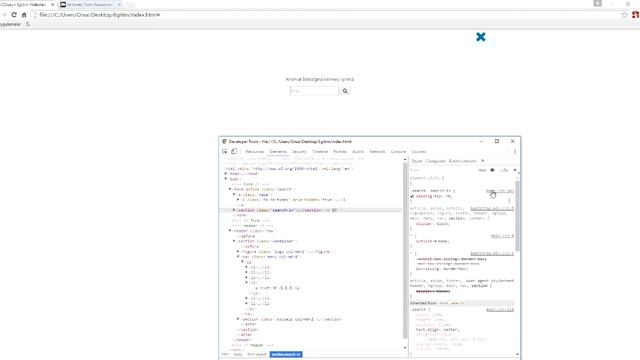Toggle the DevTools device mode icon
Image resolution: width=640 pixels, height=360 pixels.
point(234,151)
